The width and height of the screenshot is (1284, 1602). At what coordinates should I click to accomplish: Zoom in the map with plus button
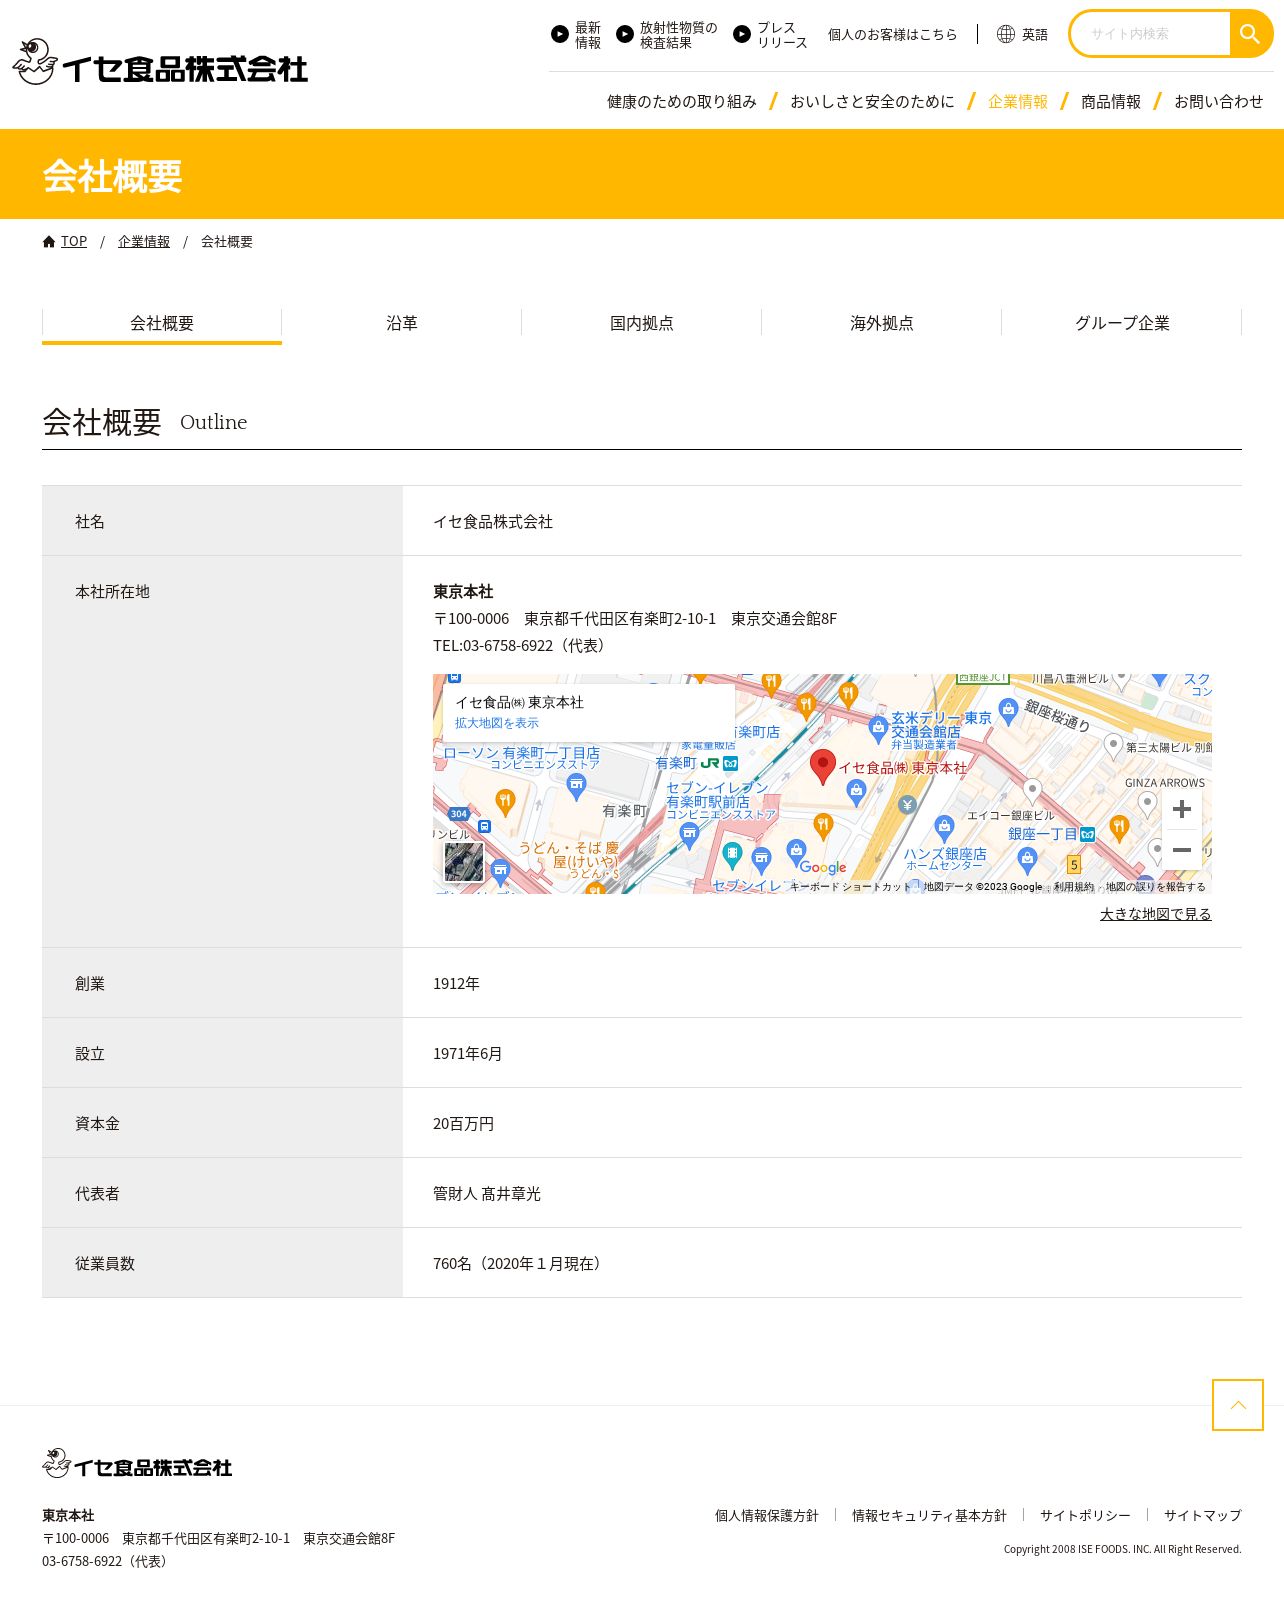pos(1182,809)
